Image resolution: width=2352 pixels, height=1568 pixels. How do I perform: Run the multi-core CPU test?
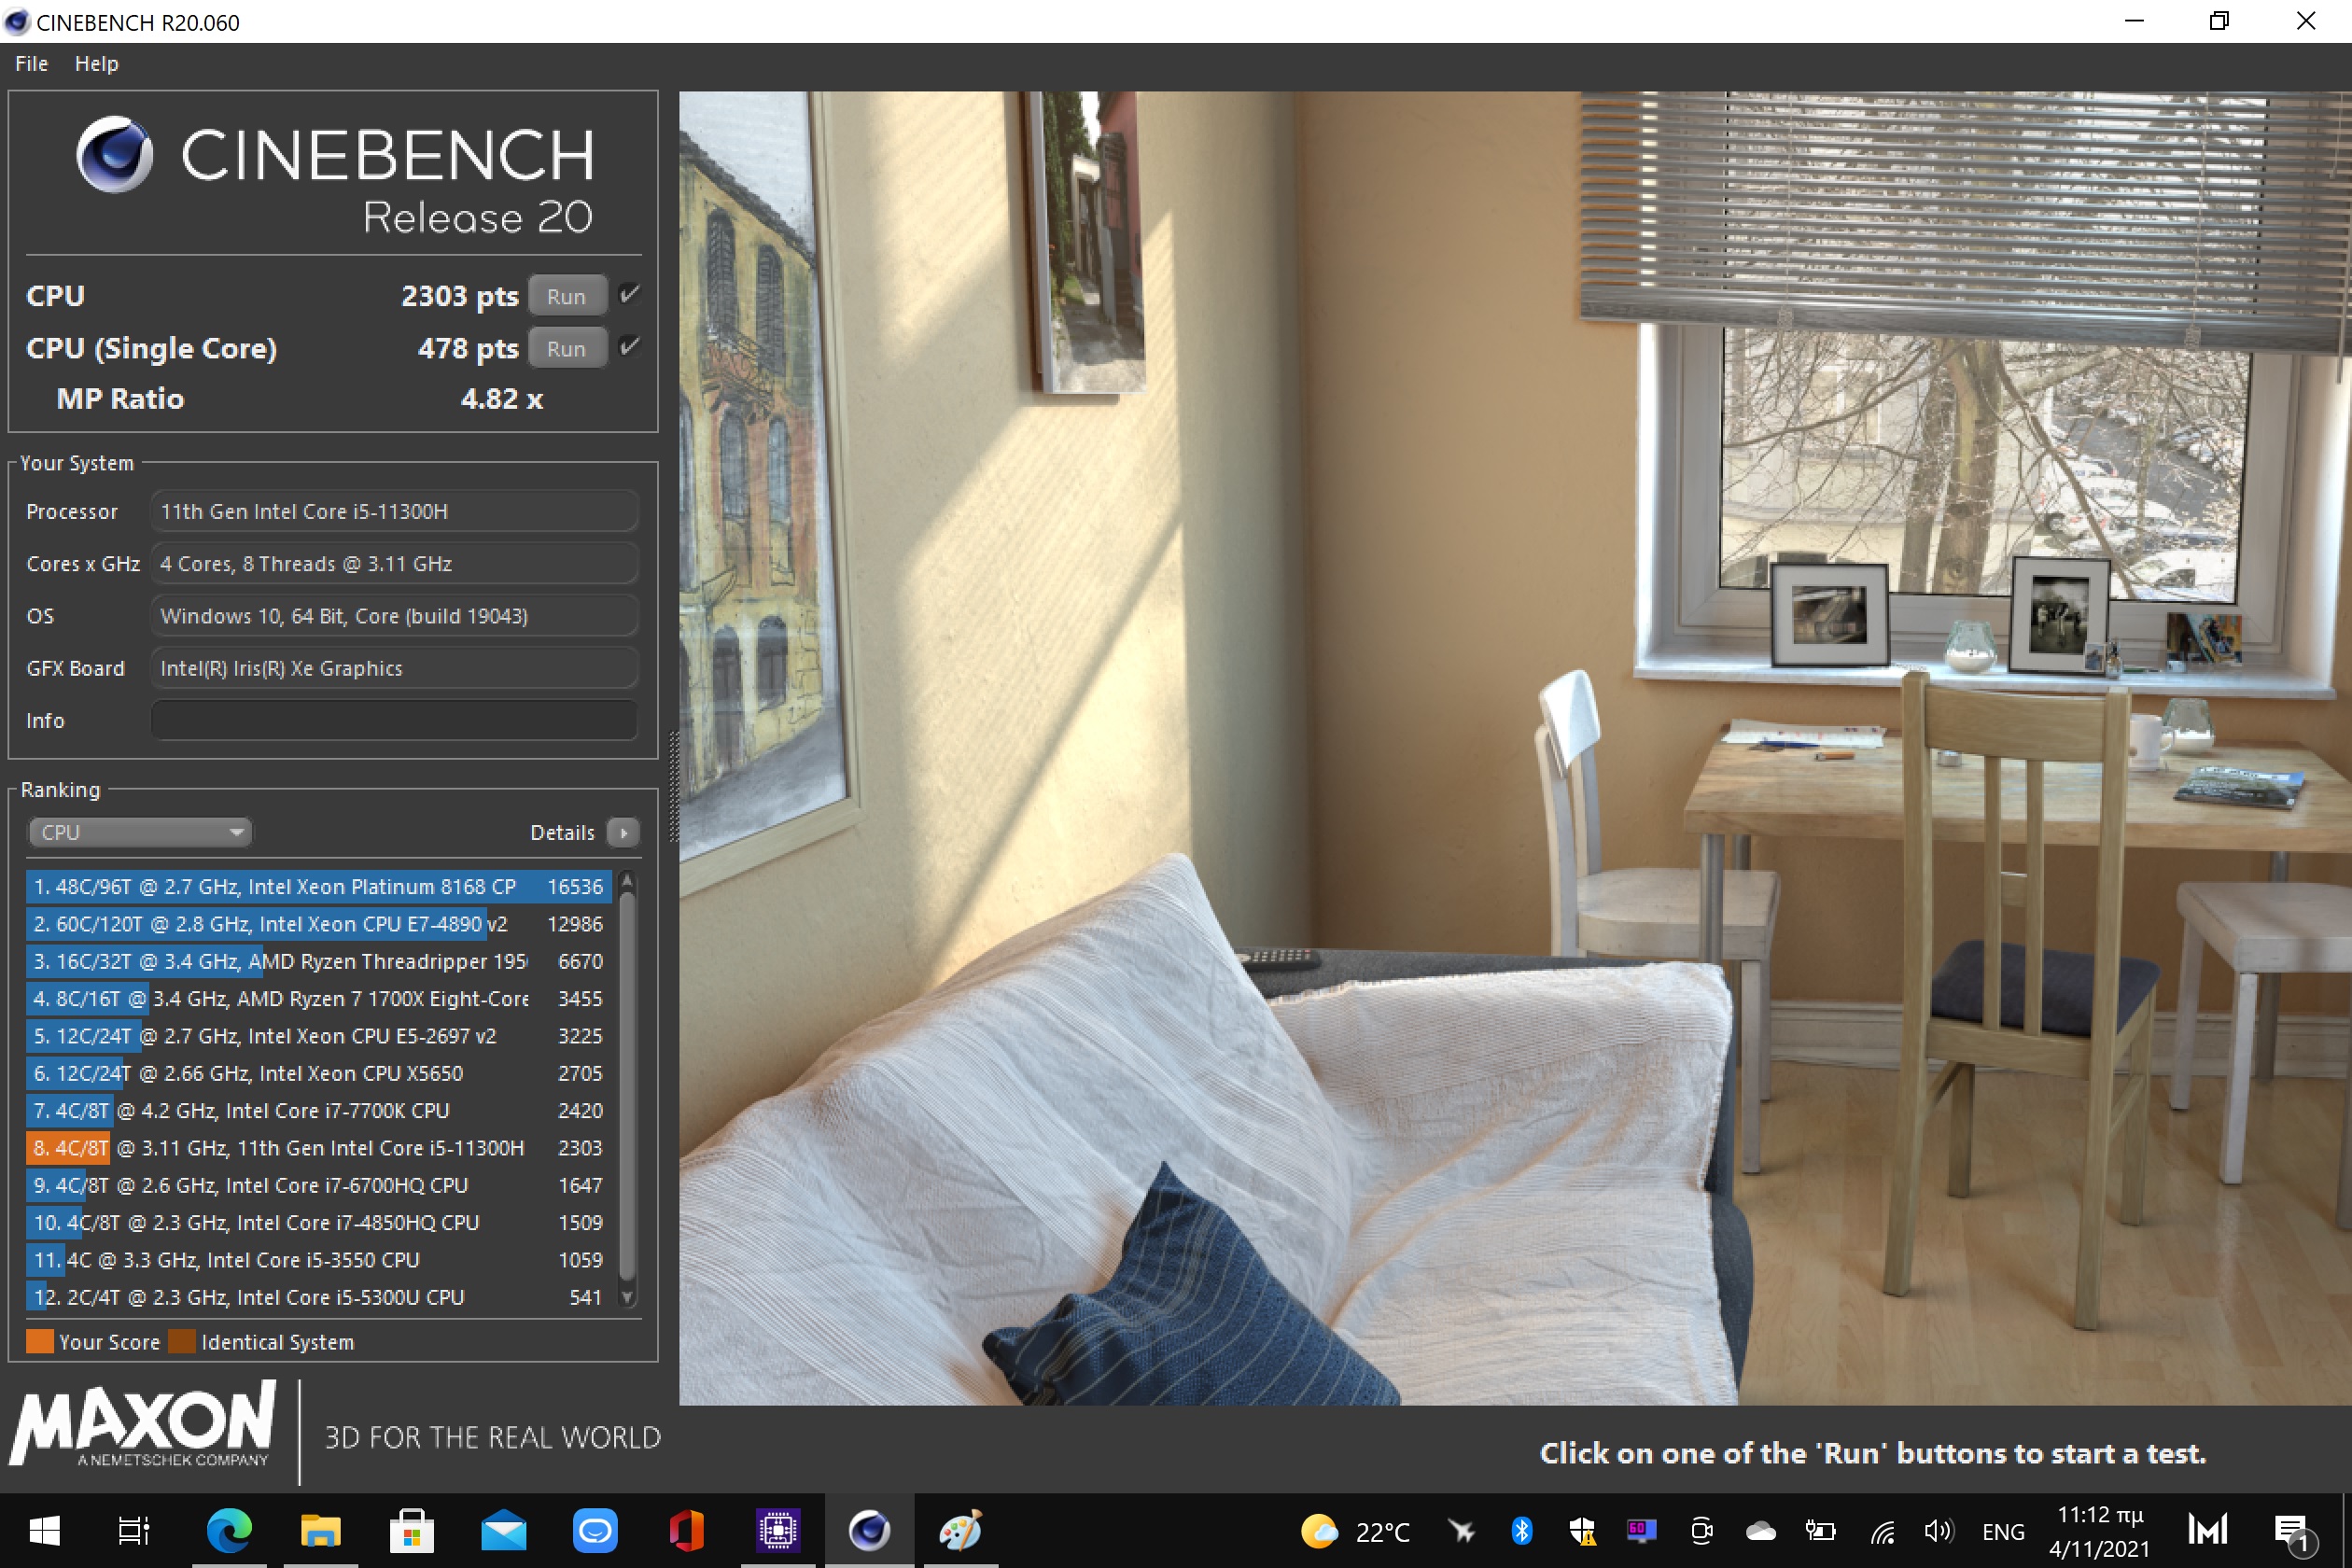[x=566, y=296]
